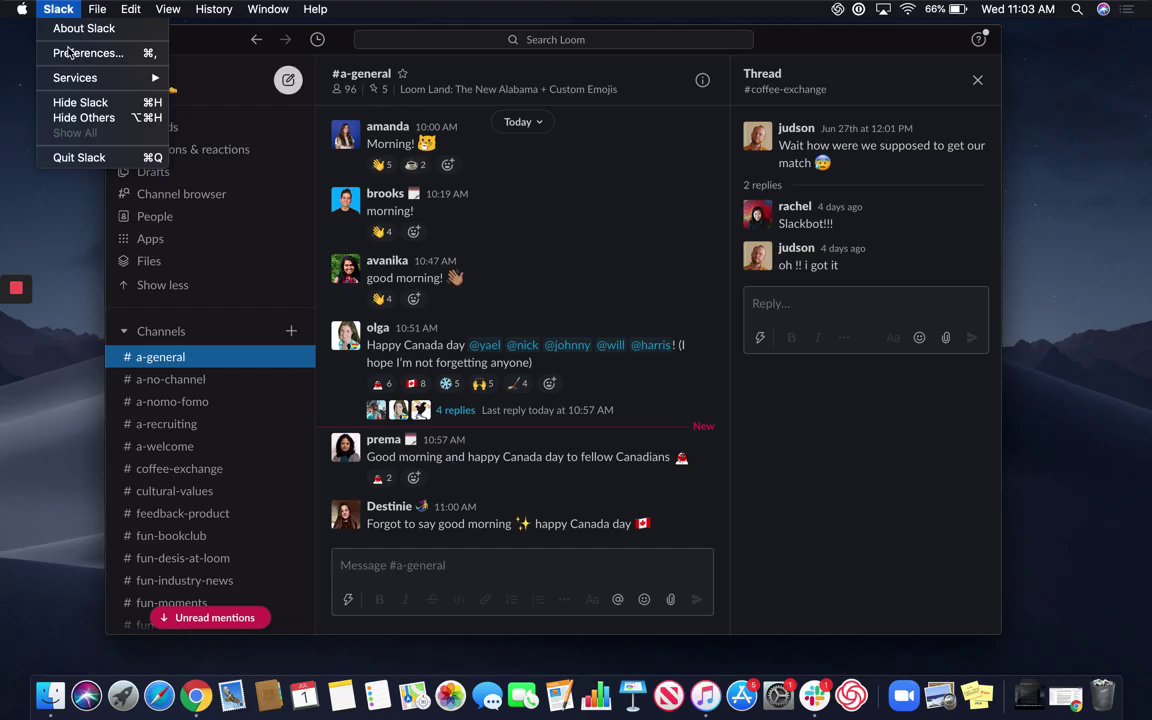Open the History menu
Viewport: 1152px width, 720px height.
214,9
